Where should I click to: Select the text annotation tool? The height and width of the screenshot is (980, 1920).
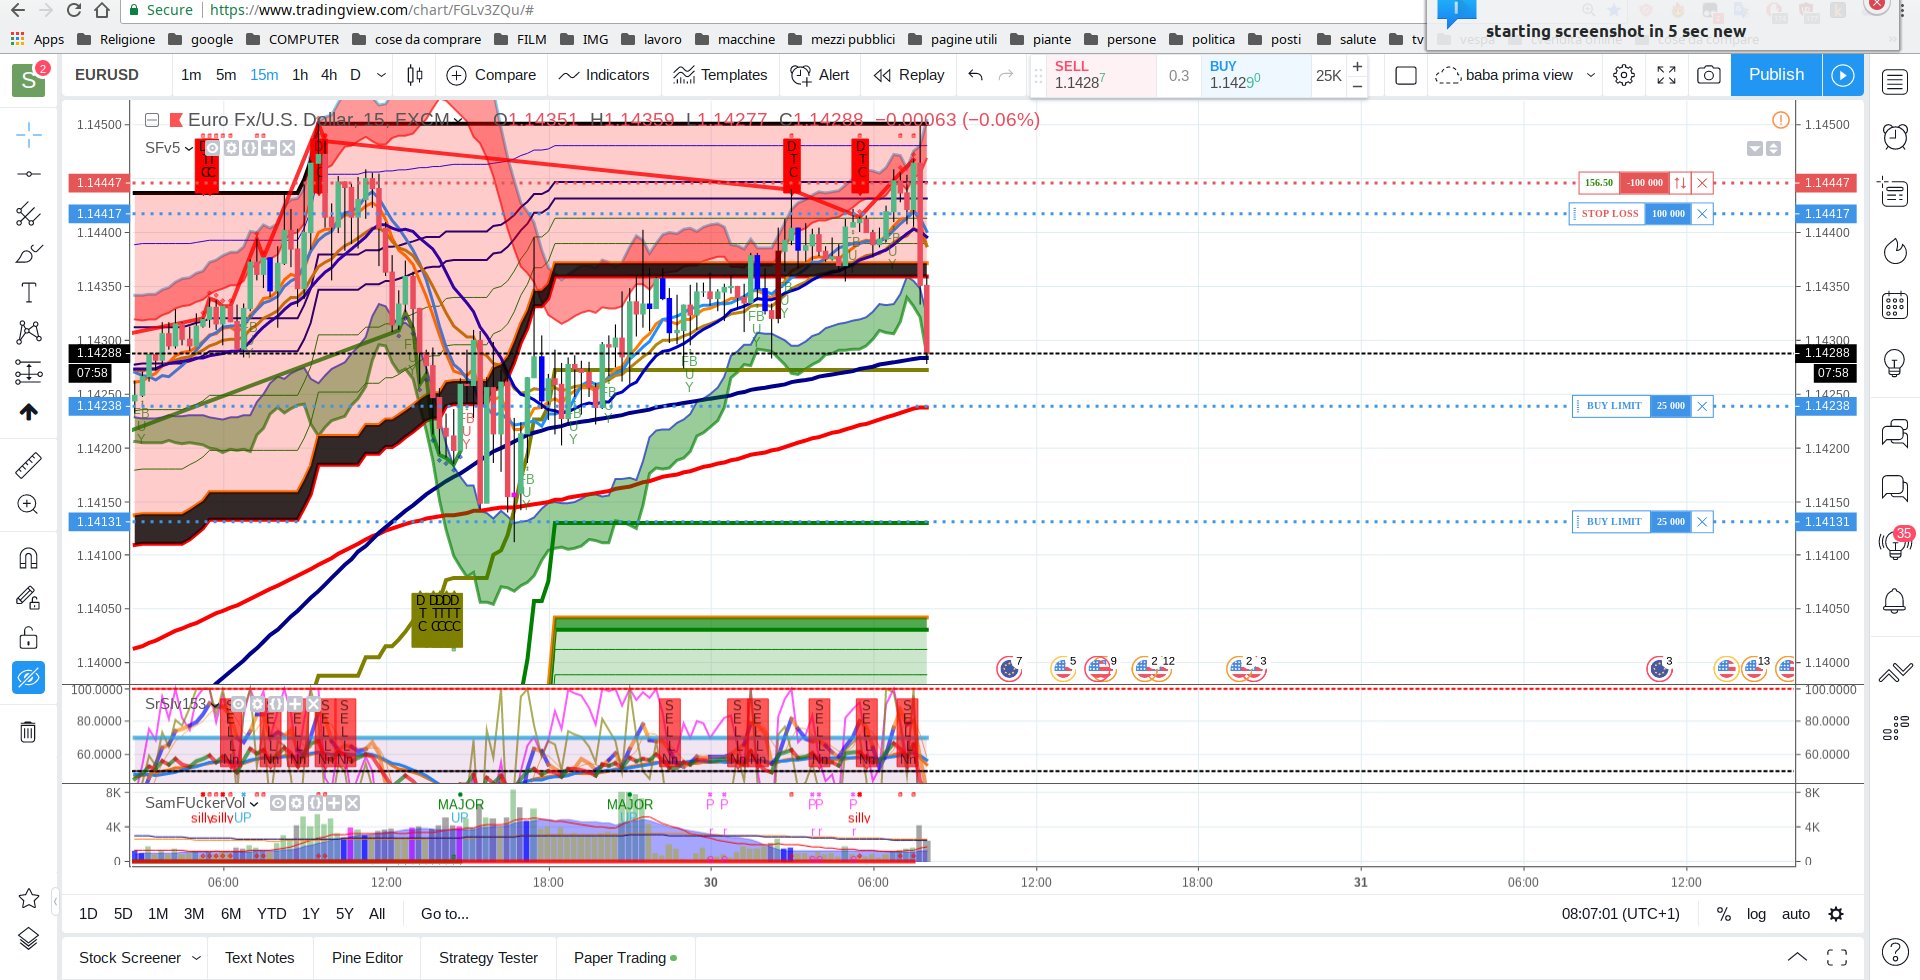pos(29,292)
